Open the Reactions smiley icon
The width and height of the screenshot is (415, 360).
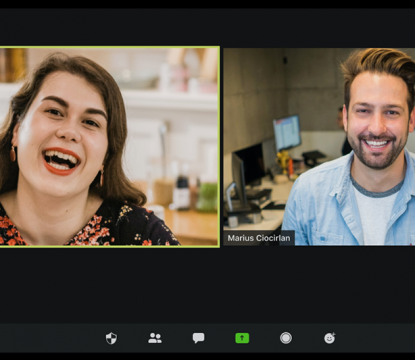tap(330, 338)
